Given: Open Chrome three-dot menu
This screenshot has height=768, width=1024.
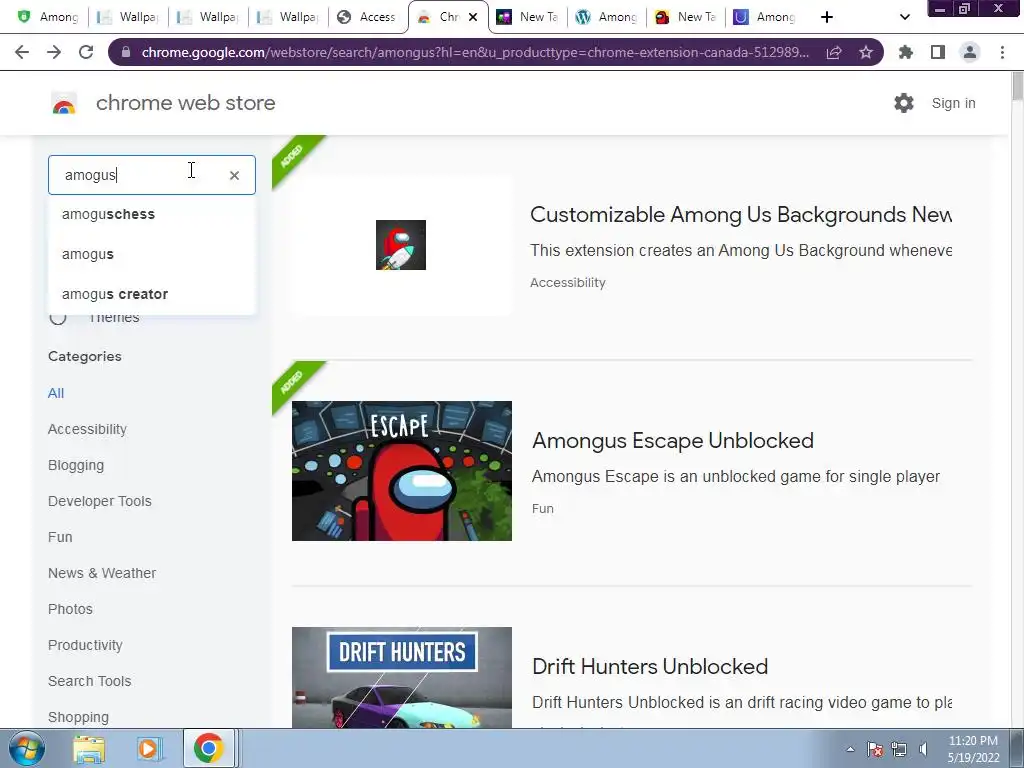Looking at the screenshot, I should click(1002, 52).
